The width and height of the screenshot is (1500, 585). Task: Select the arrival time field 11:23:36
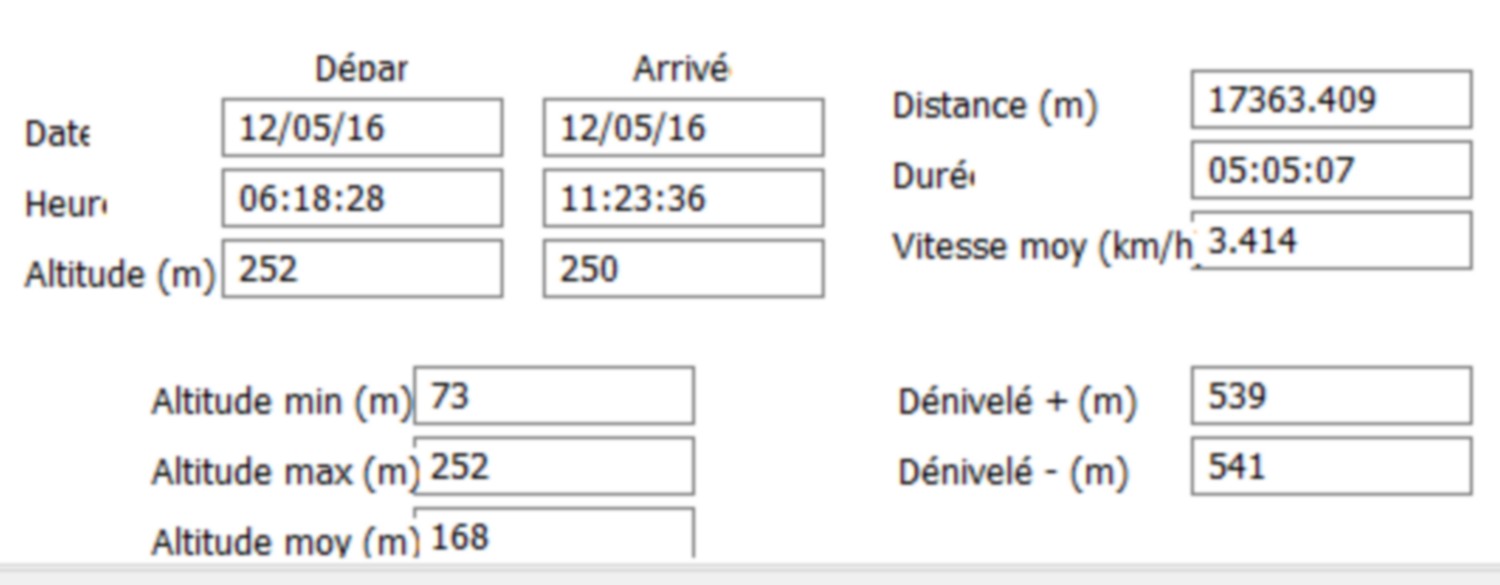(x=684, y=198)
